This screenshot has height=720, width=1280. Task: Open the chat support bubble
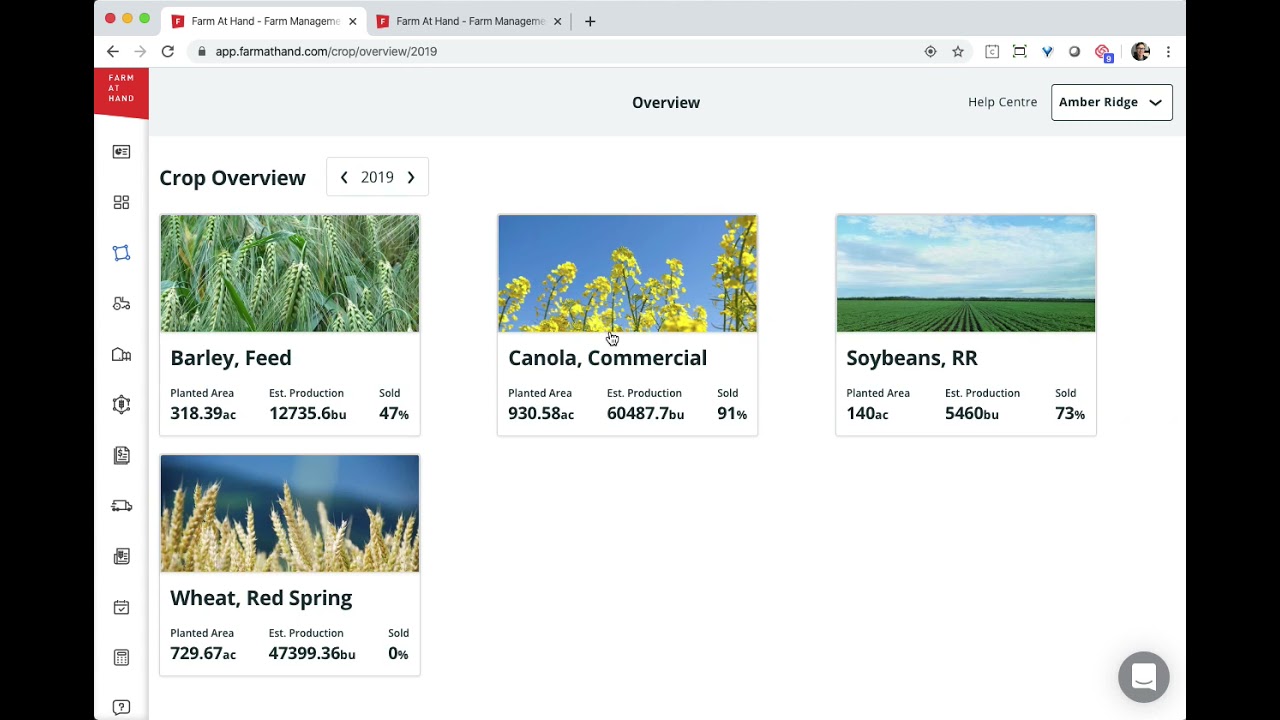[x=1143, y=677]
